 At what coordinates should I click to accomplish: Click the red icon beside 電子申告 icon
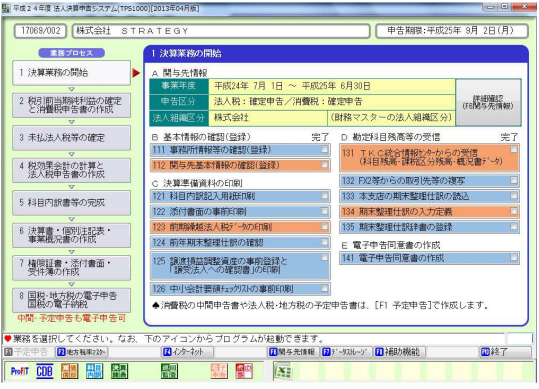click(244, 371)
